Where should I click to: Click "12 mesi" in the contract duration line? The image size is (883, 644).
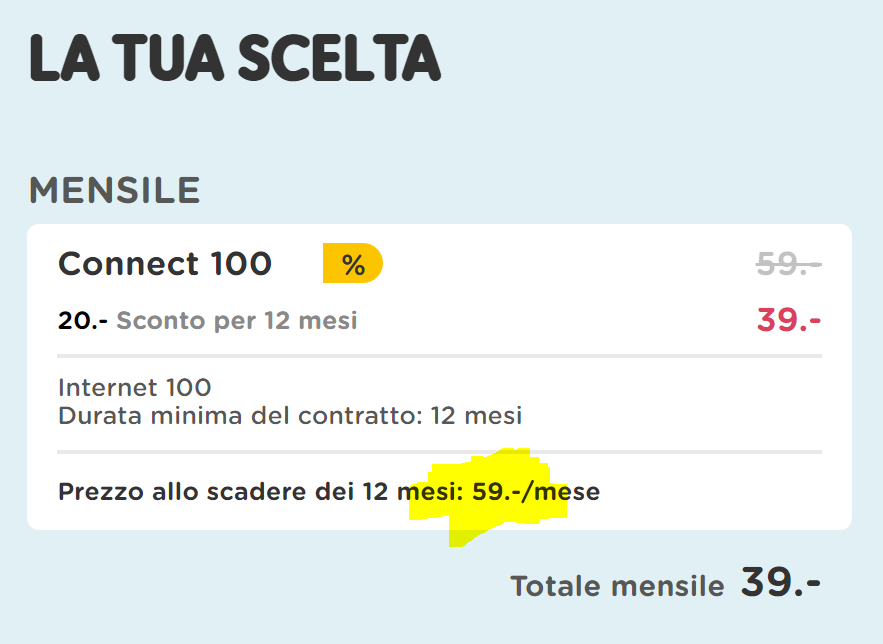(x=476, y=415)
